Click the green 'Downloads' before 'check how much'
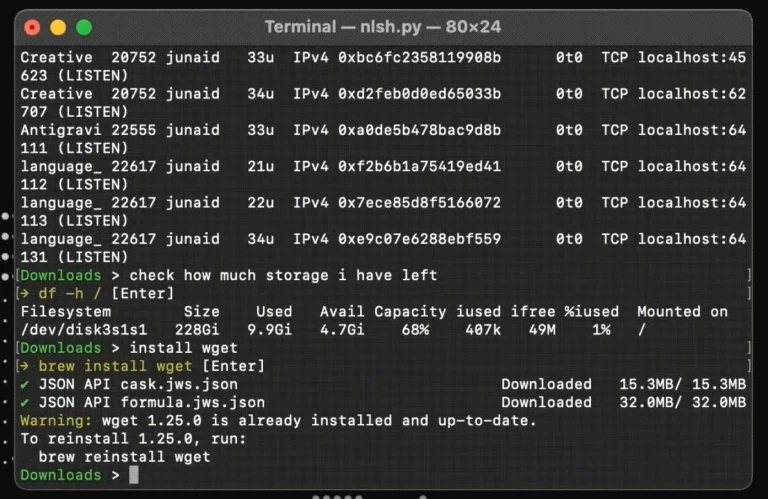Image resolution: width=768 pixels, height=499 pixels. point(61,276)
